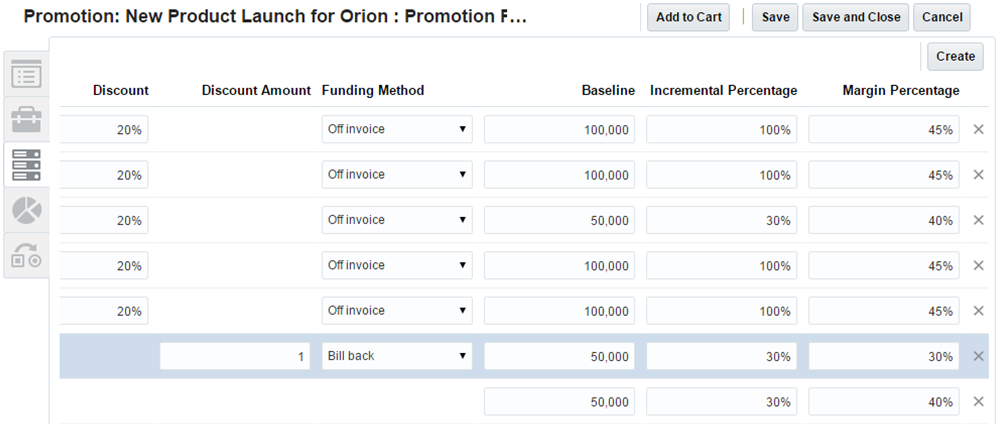Open the first row's Off invoice dropdown
The image size is (1002, 424).
397,129
